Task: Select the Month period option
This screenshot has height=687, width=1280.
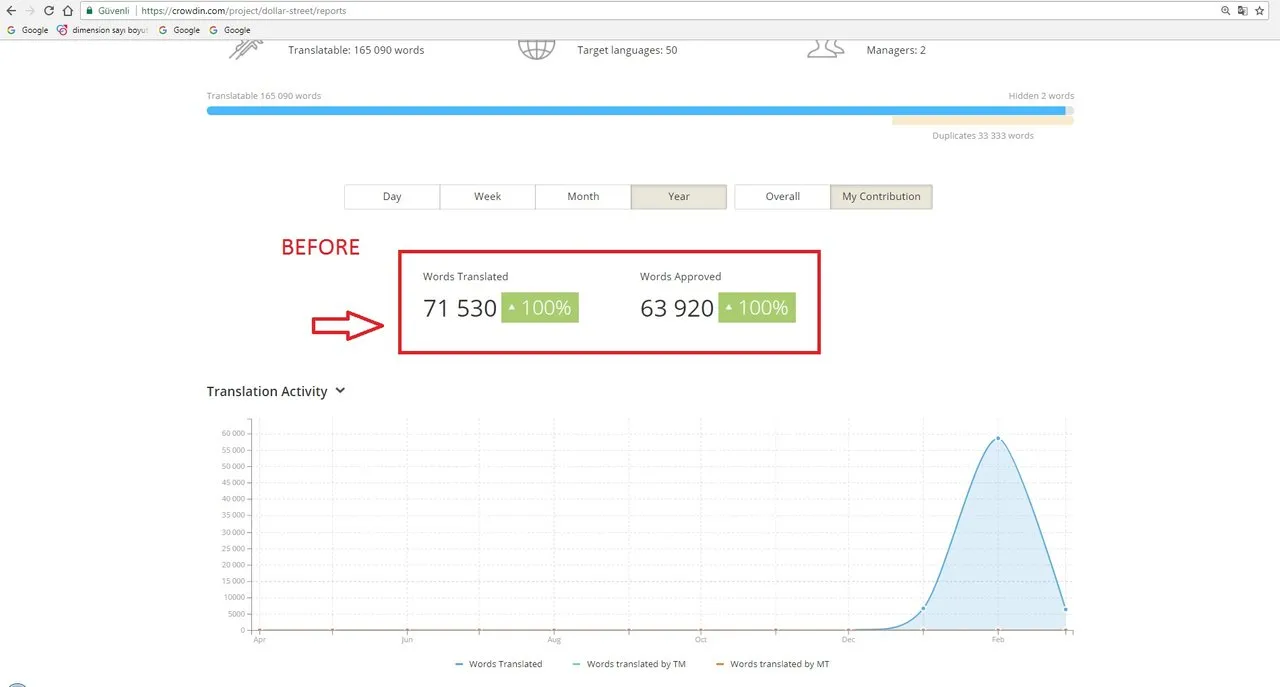Action: (x=583, y=197)
